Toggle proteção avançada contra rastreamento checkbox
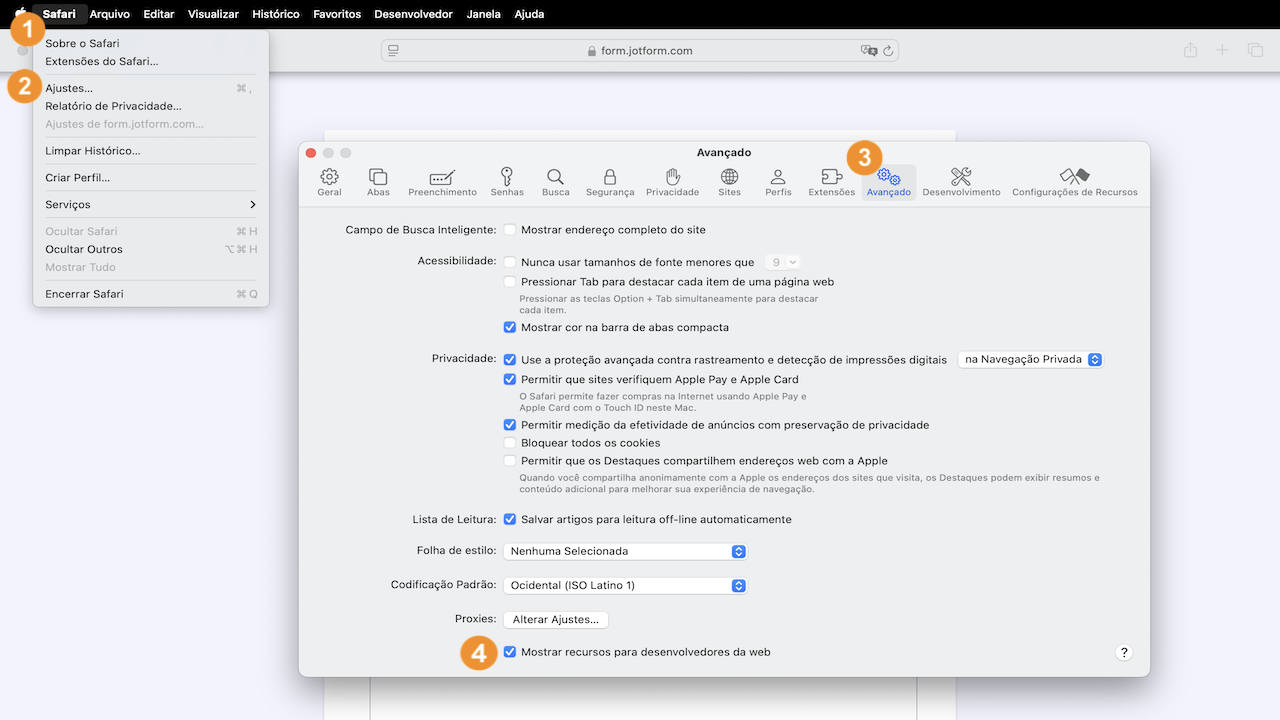1280x720 pixels. point(510,360)
